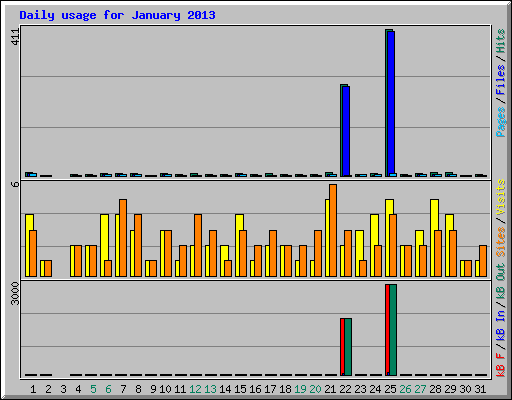Image resolution: width=512 pixels, height=400 pixels.
Task: Click the tall blue Files bar for day 25
Action: 391,103
